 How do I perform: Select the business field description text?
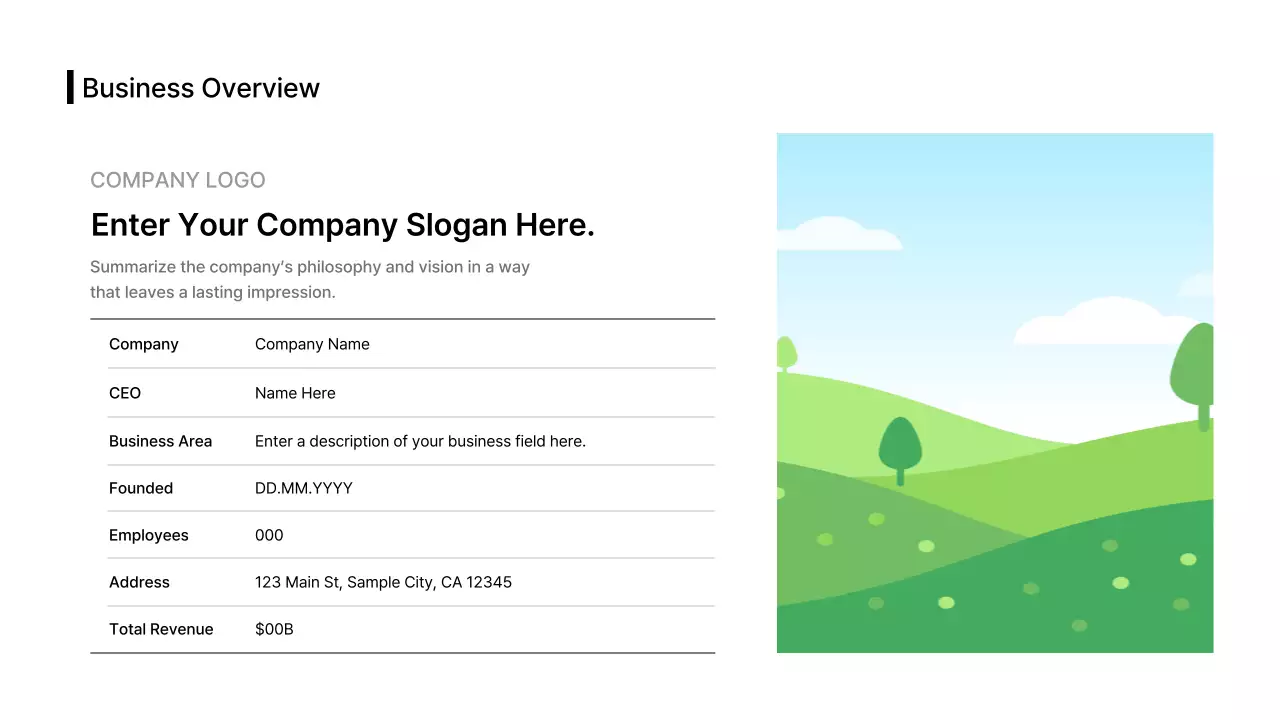coord(420,441)
